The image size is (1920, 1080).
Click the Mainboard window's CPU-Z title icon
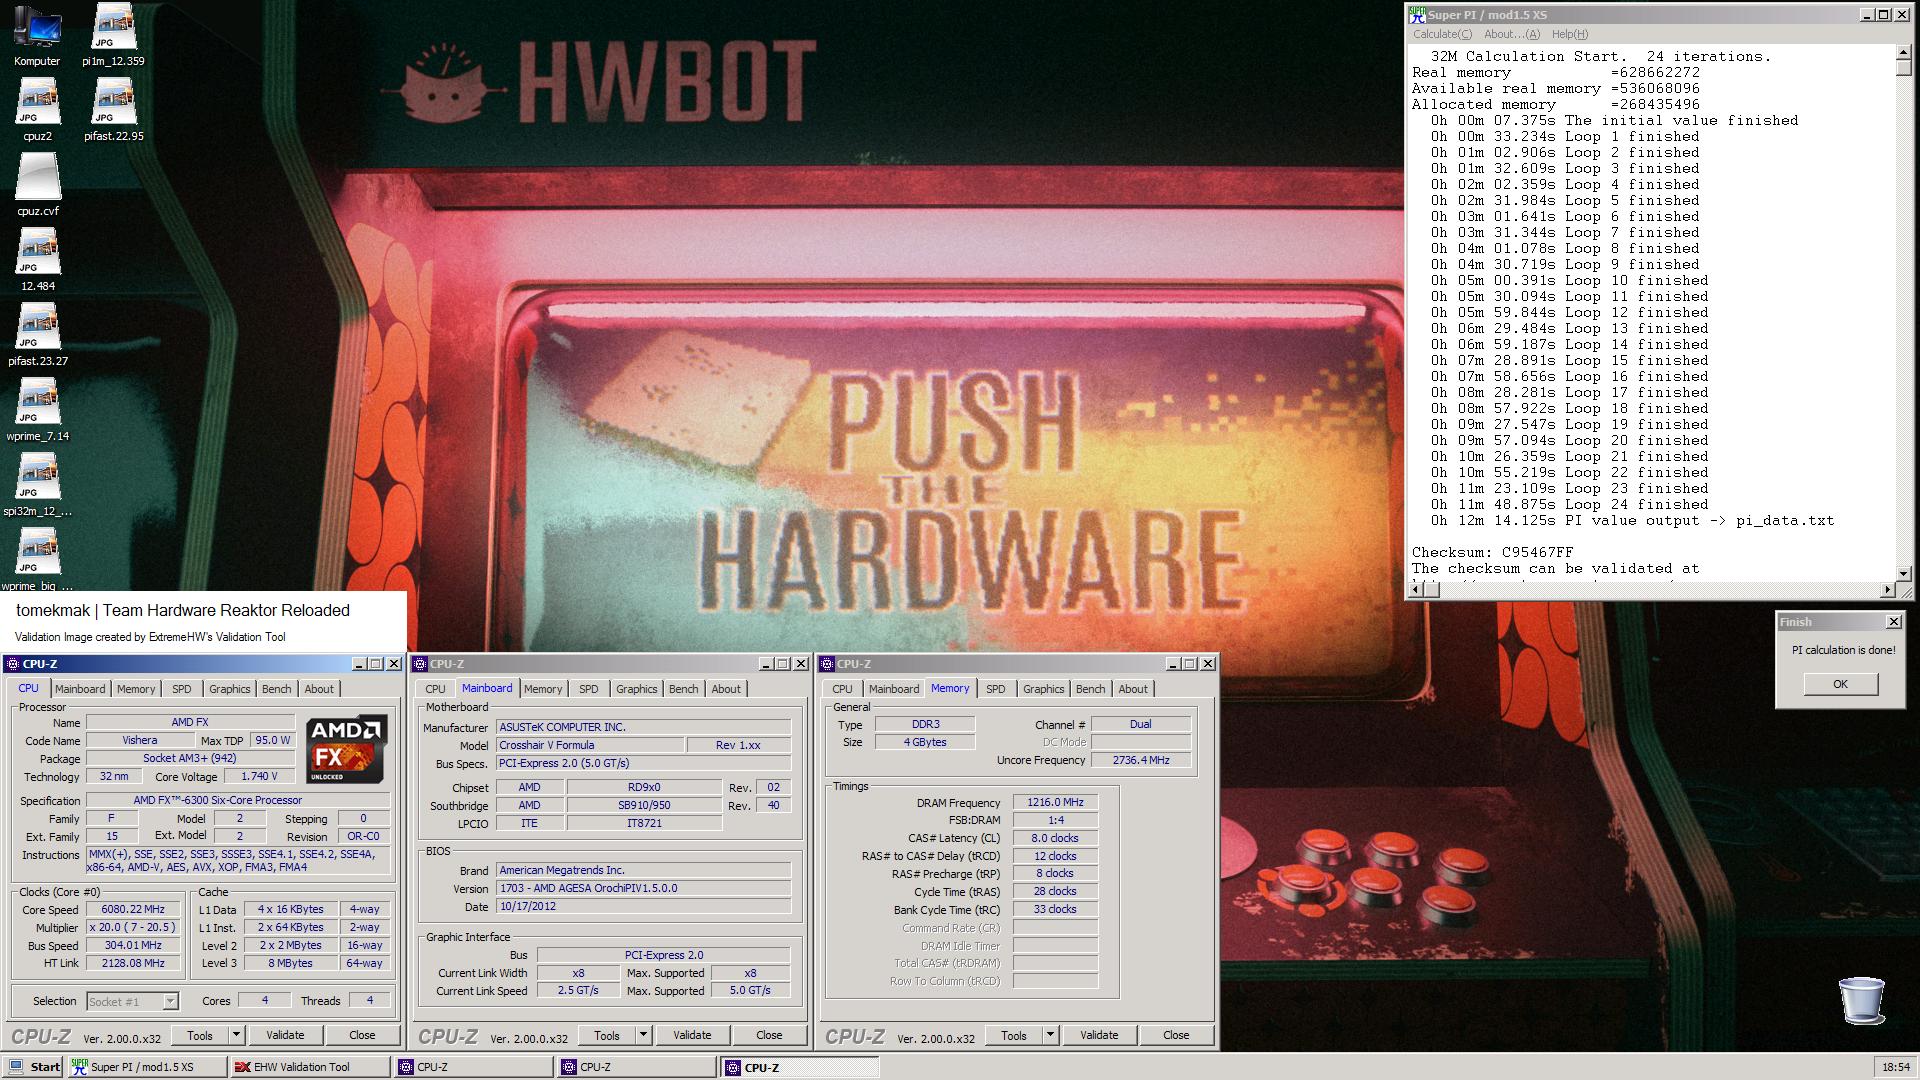(420, 664)
